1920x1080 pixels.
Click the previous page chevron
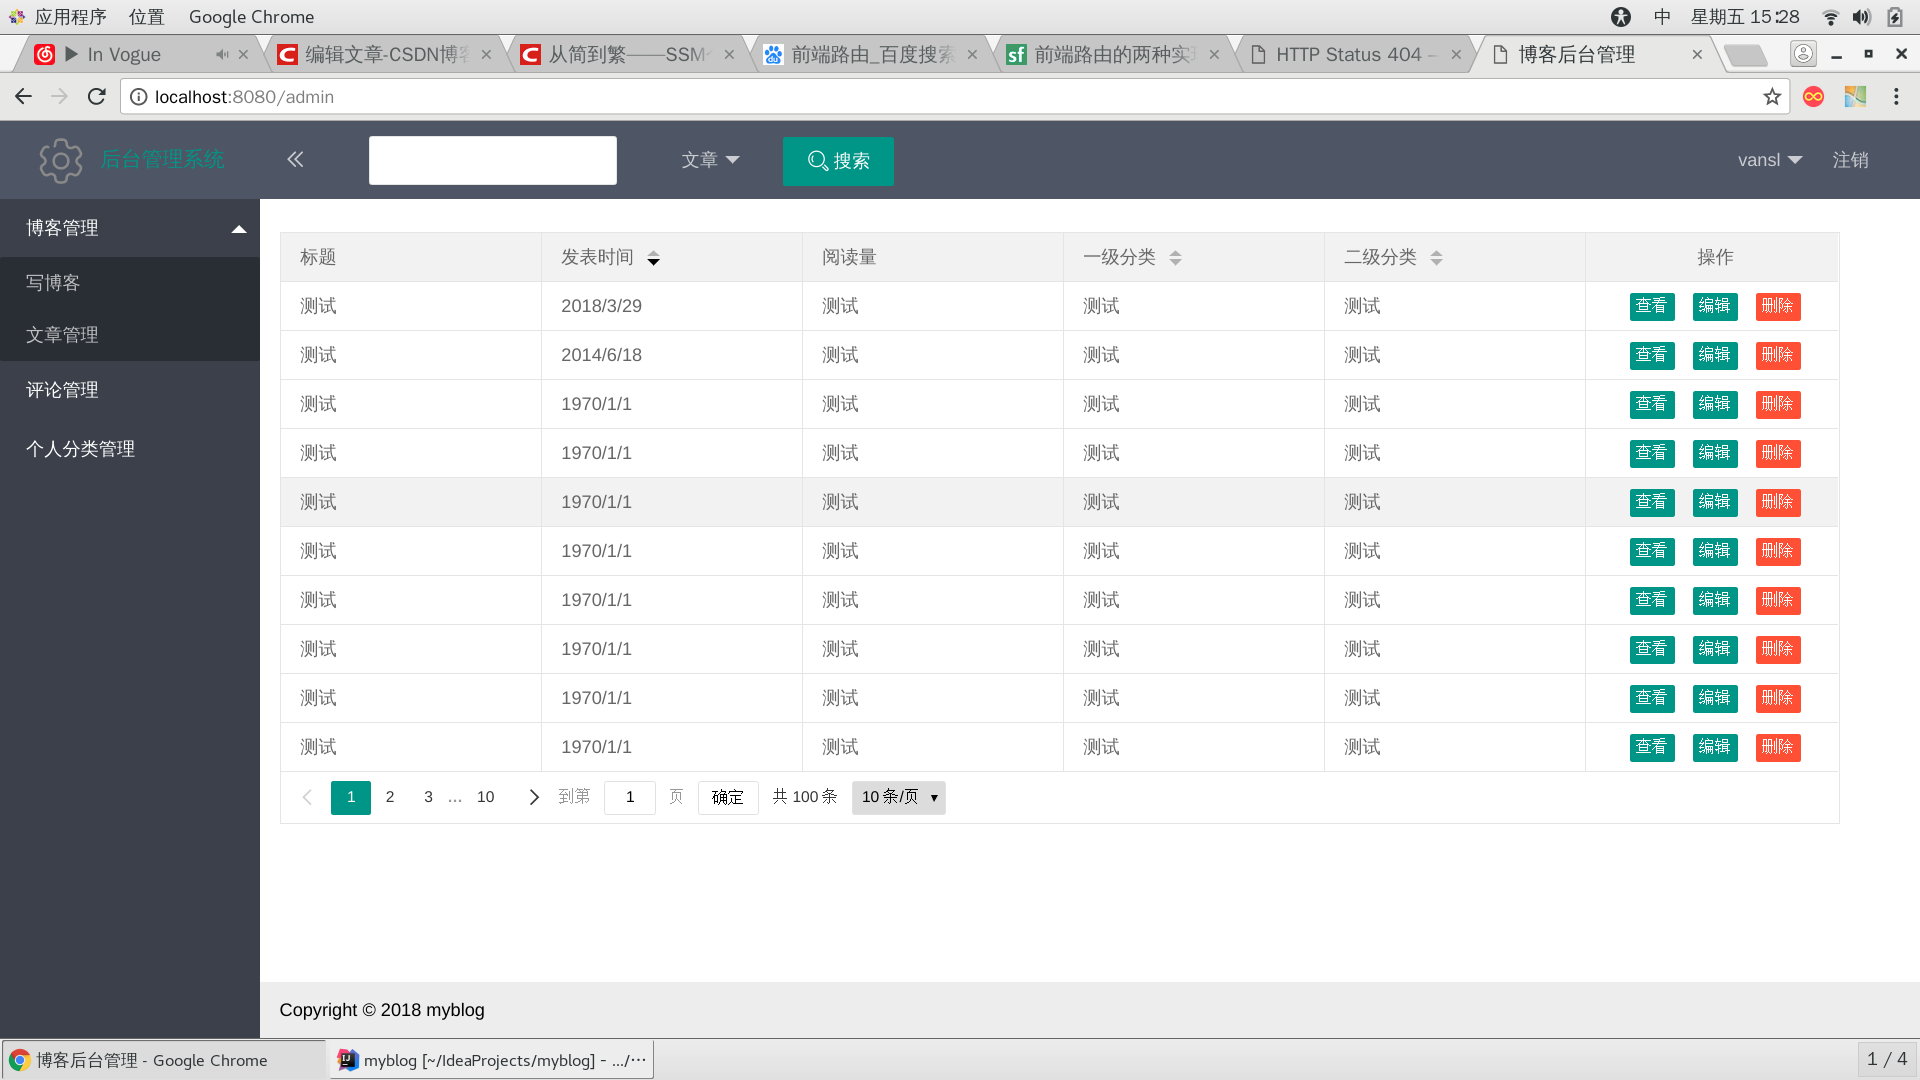click(x=307, y=797)
